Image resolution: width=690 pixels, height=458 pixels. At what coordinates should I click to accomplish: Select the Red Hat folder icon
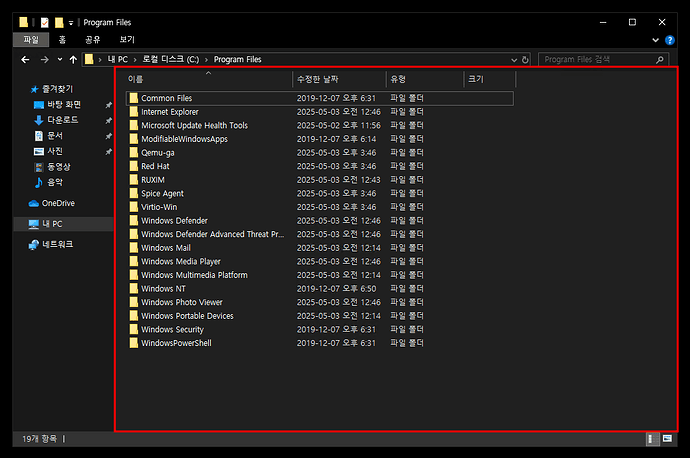(133, 166)
